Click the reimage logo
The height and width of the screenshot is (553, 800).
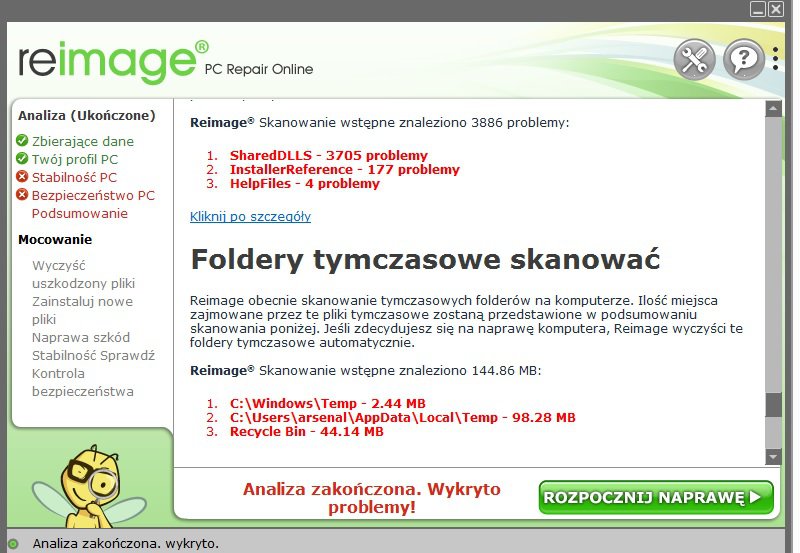pyautogui.click(x=113, y=61)
